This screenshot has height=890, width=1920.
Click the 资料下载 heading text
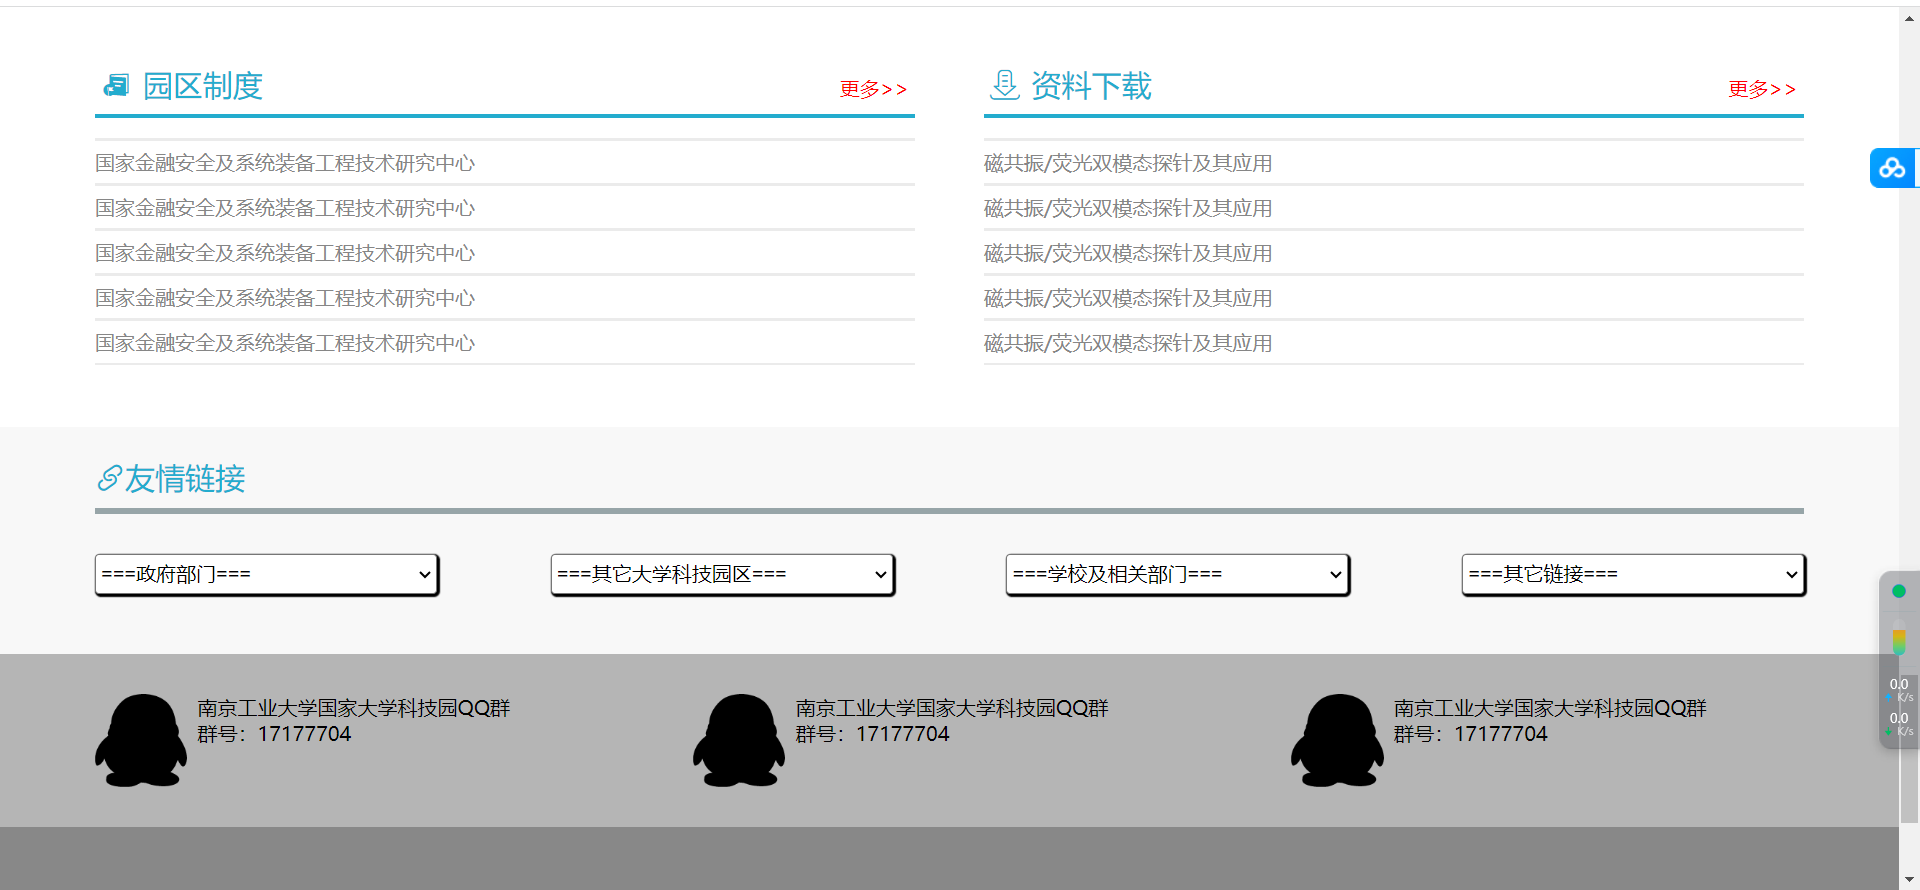[1091, 86]
